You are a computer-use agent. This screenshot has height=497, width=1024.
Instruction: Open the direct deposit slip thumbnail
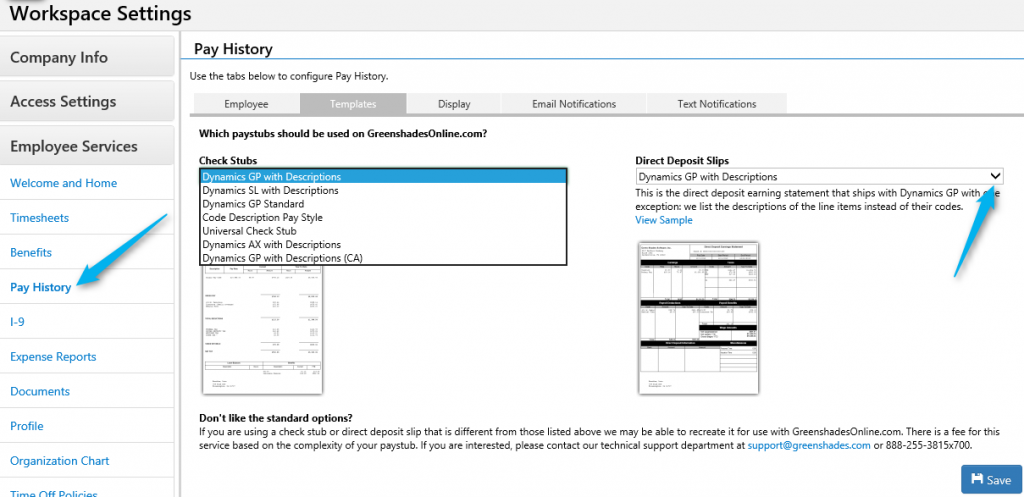[x=698, y=317]
